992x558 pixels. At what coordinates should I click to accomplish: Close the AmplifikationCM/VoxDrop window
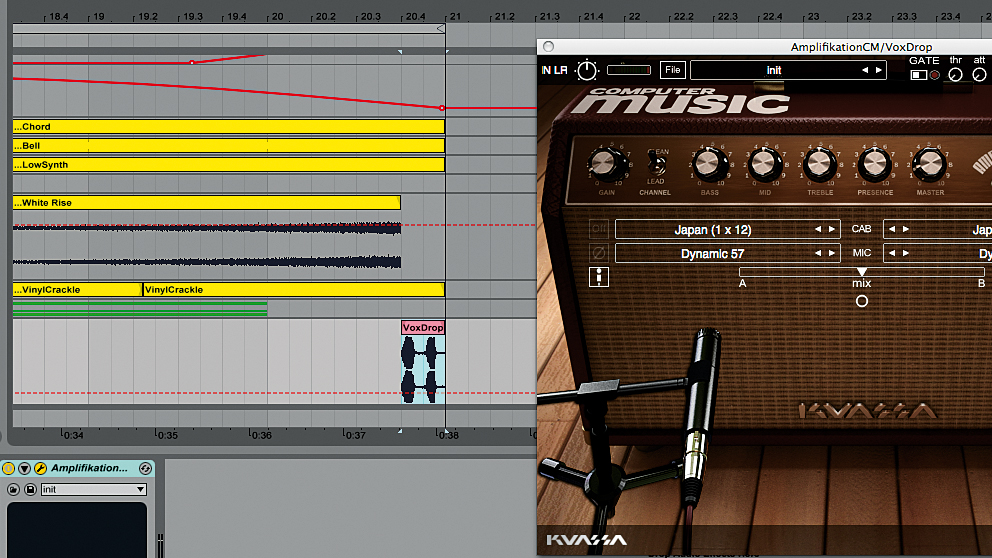[x=549, y=46]
